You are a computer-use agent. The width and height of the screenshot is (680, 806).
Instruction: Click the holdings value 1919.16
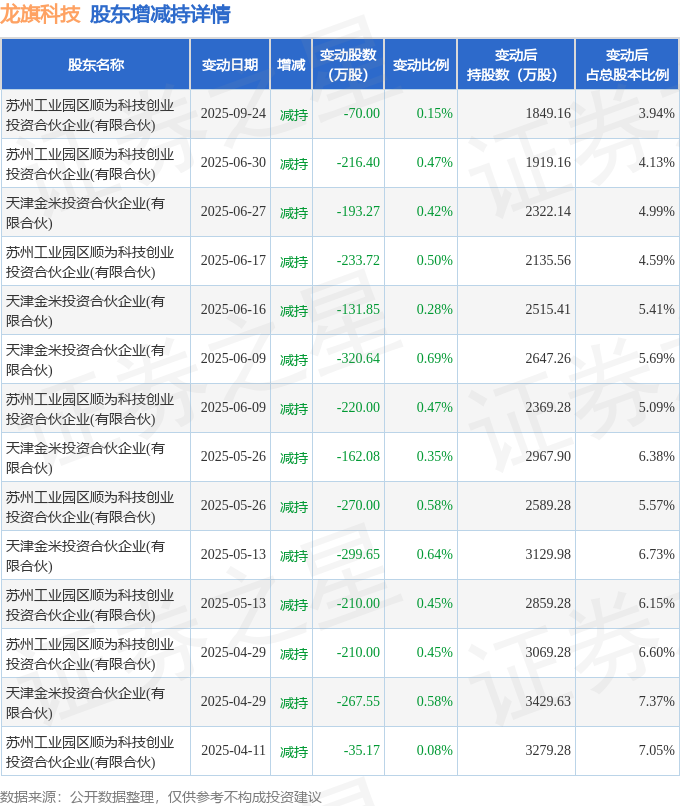(x=548, y=162)
